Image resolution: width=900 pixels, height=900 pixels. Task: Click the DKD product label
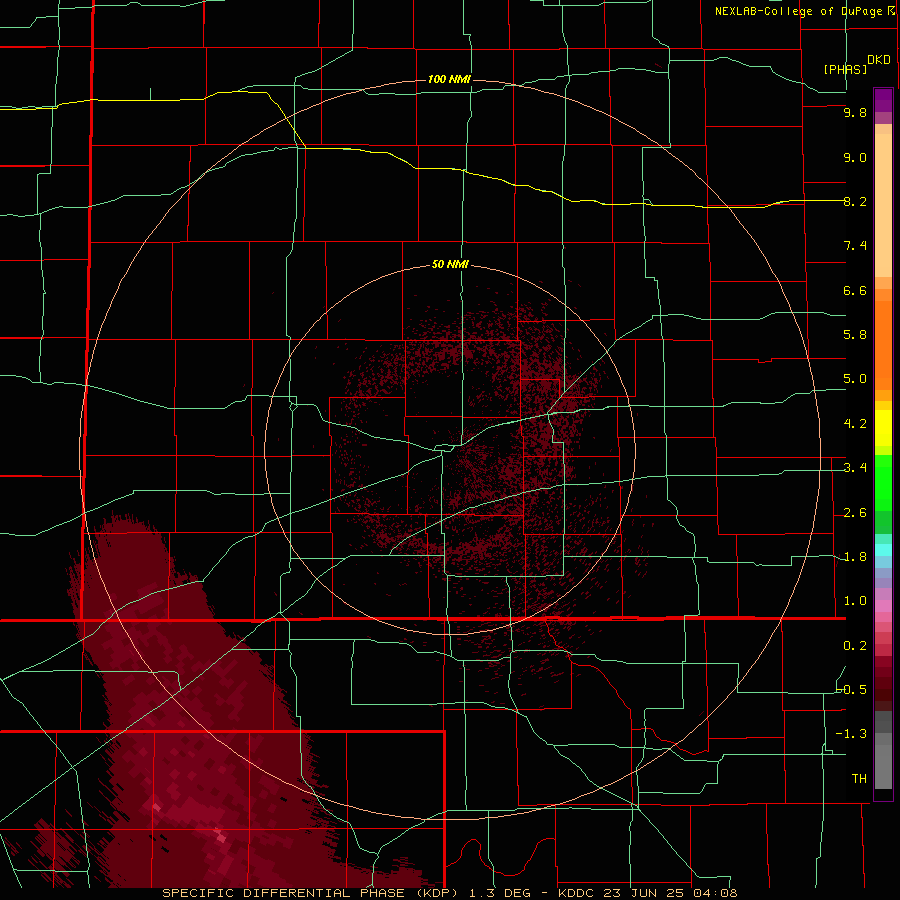pos(878,60)
